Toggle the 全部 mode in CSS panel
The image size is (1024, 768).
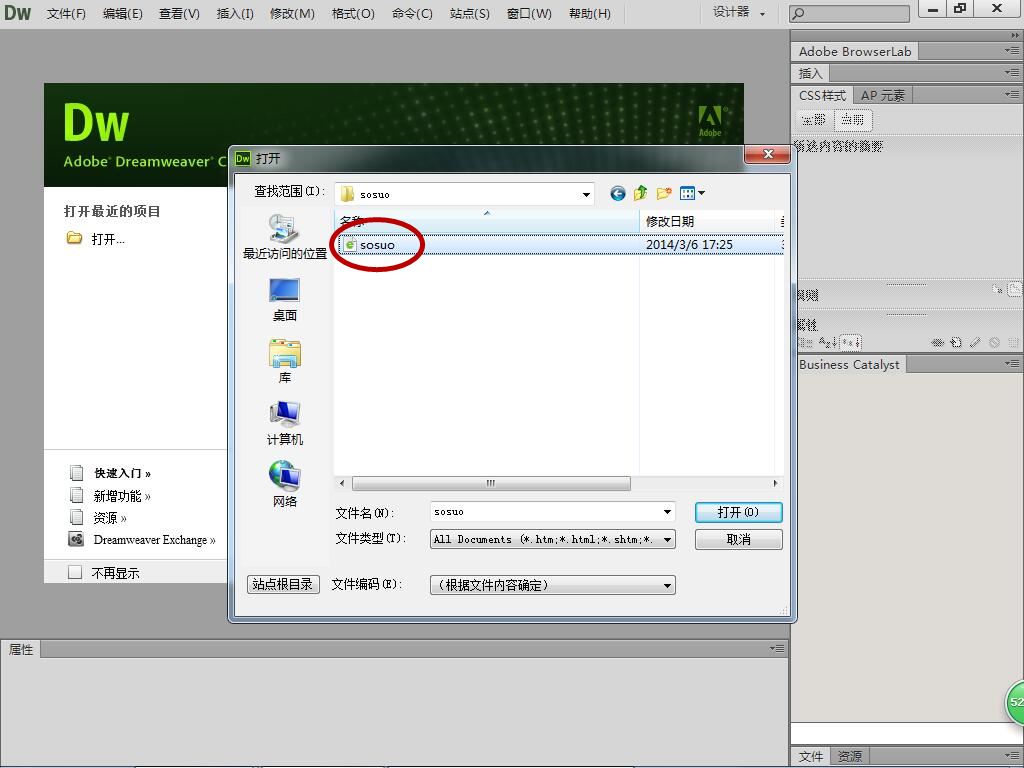point(814,120)
